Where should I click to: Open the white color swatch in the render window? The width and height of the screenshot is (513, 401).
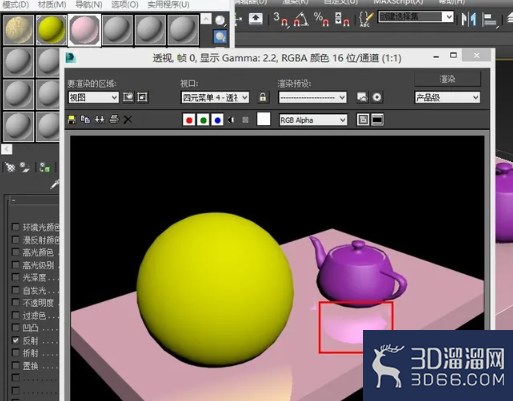click(263, 119)
